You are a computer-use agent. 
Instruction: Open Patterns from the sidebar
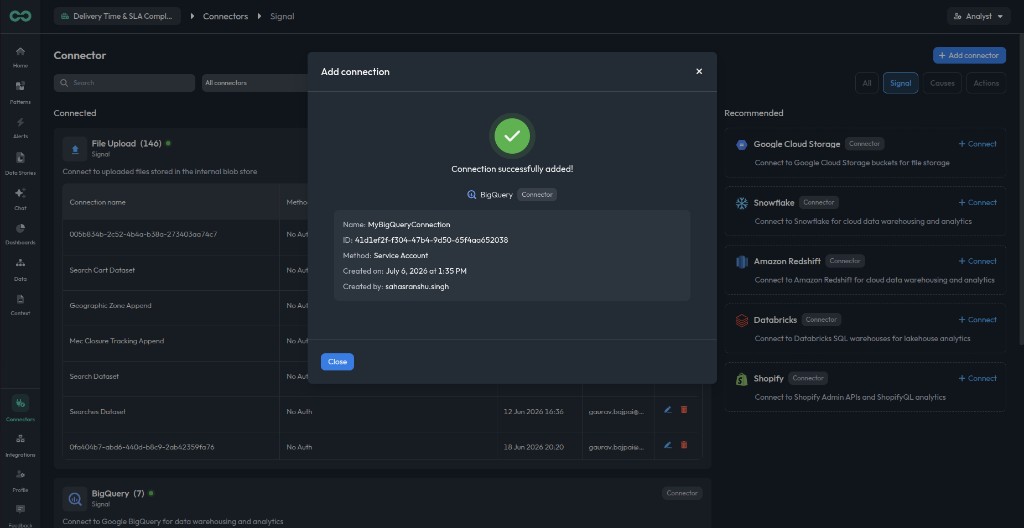pos(20,91)
